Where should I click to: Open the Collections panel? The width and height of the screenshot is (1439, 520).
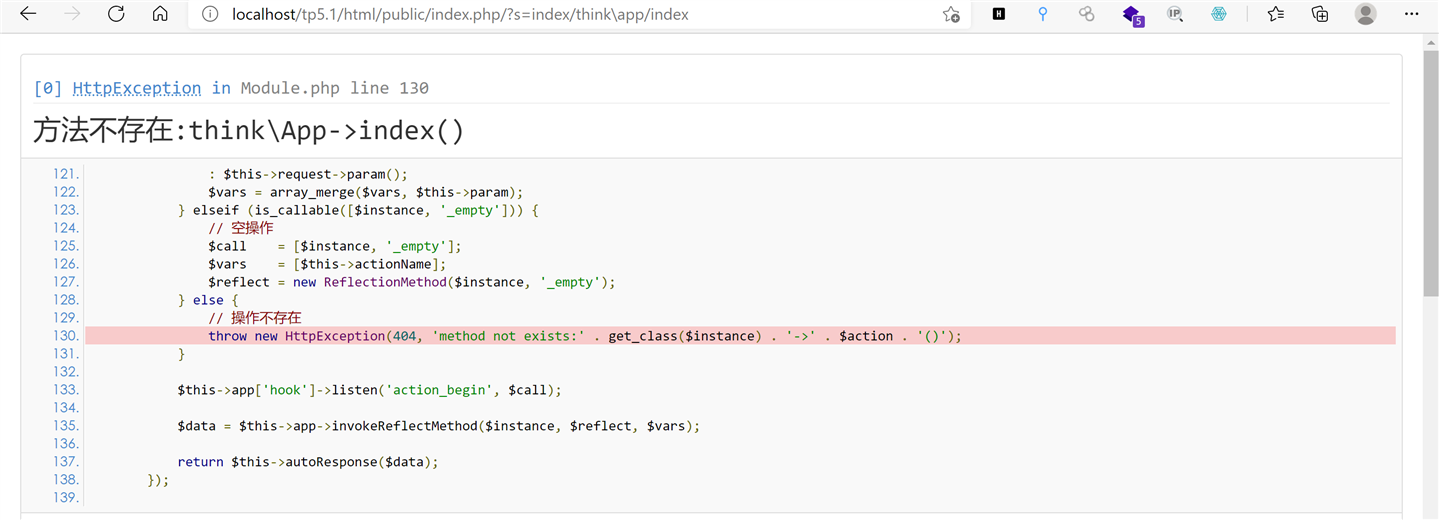click(1320, 14)
